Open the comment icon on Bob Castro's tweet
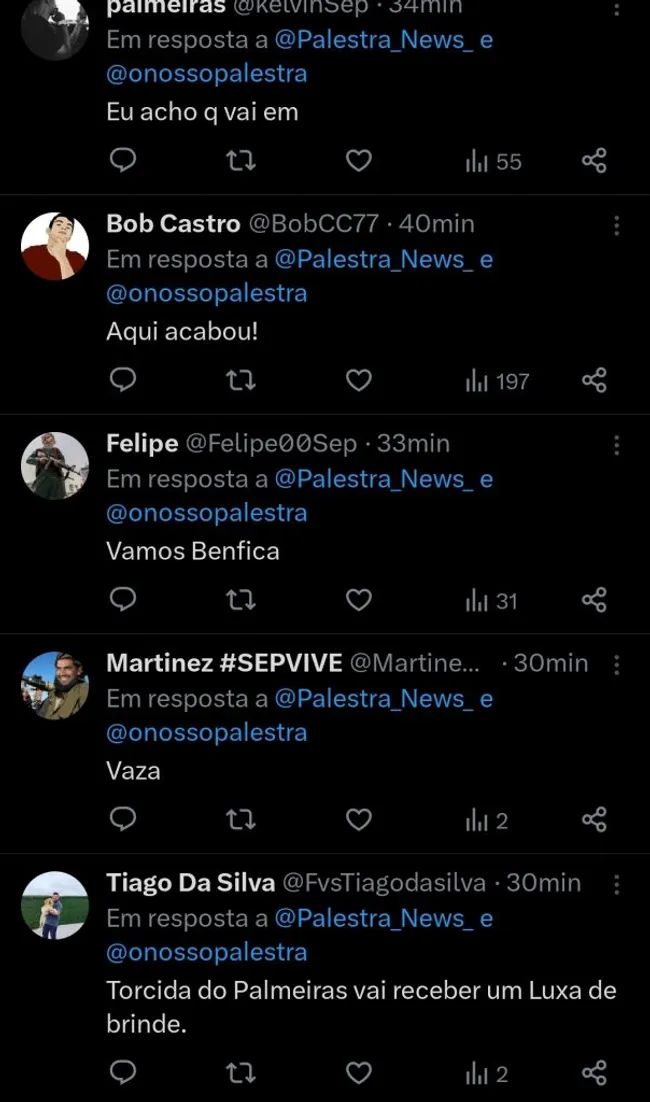650x1102 pixels. (x=123, y=380)
